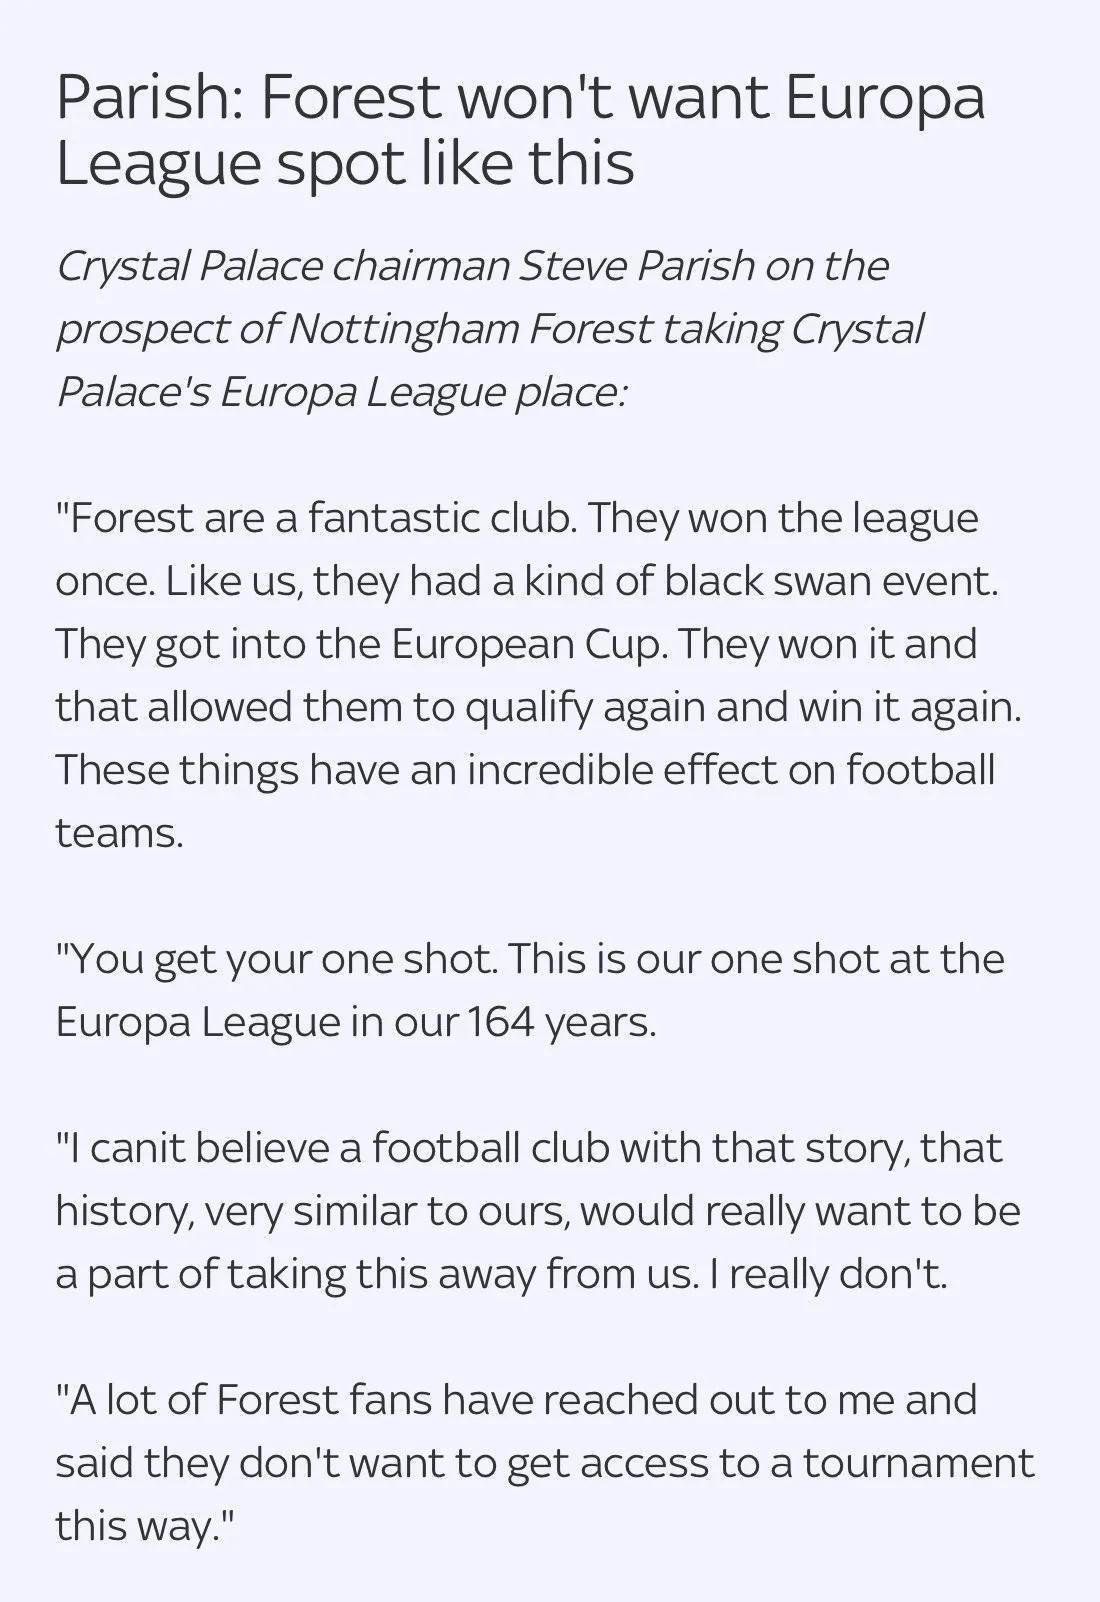Click the words "I really don't."

point(828,1274)
